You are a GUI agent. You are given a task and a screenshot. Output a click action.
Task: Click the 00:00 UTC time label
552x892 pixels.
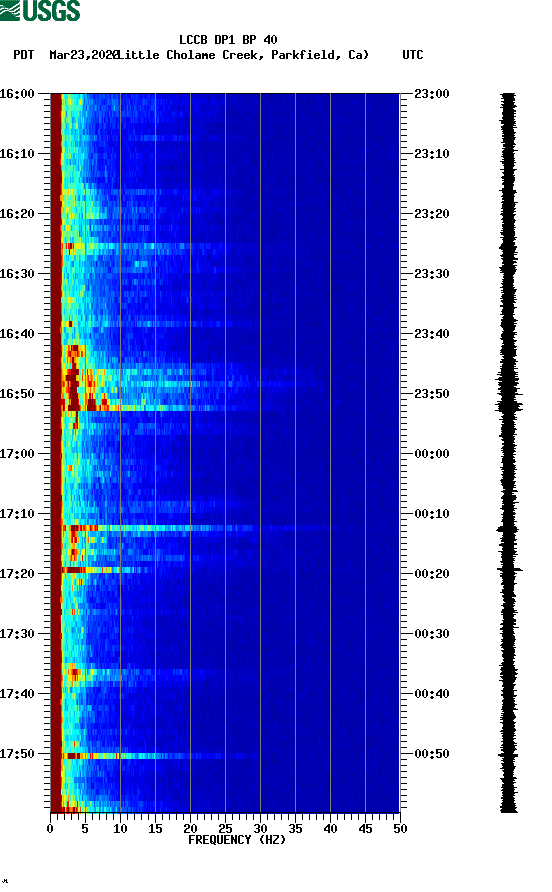(432, 454)
